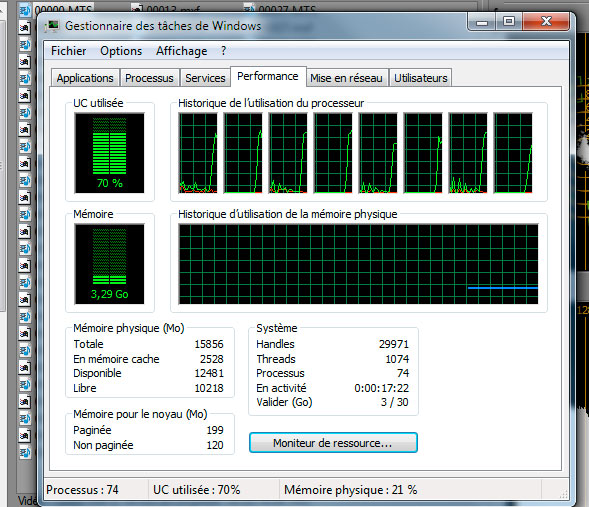The height and width of the screenshot is (507, 589).
Task: Select the Services tab
Action: coord(205,78)
